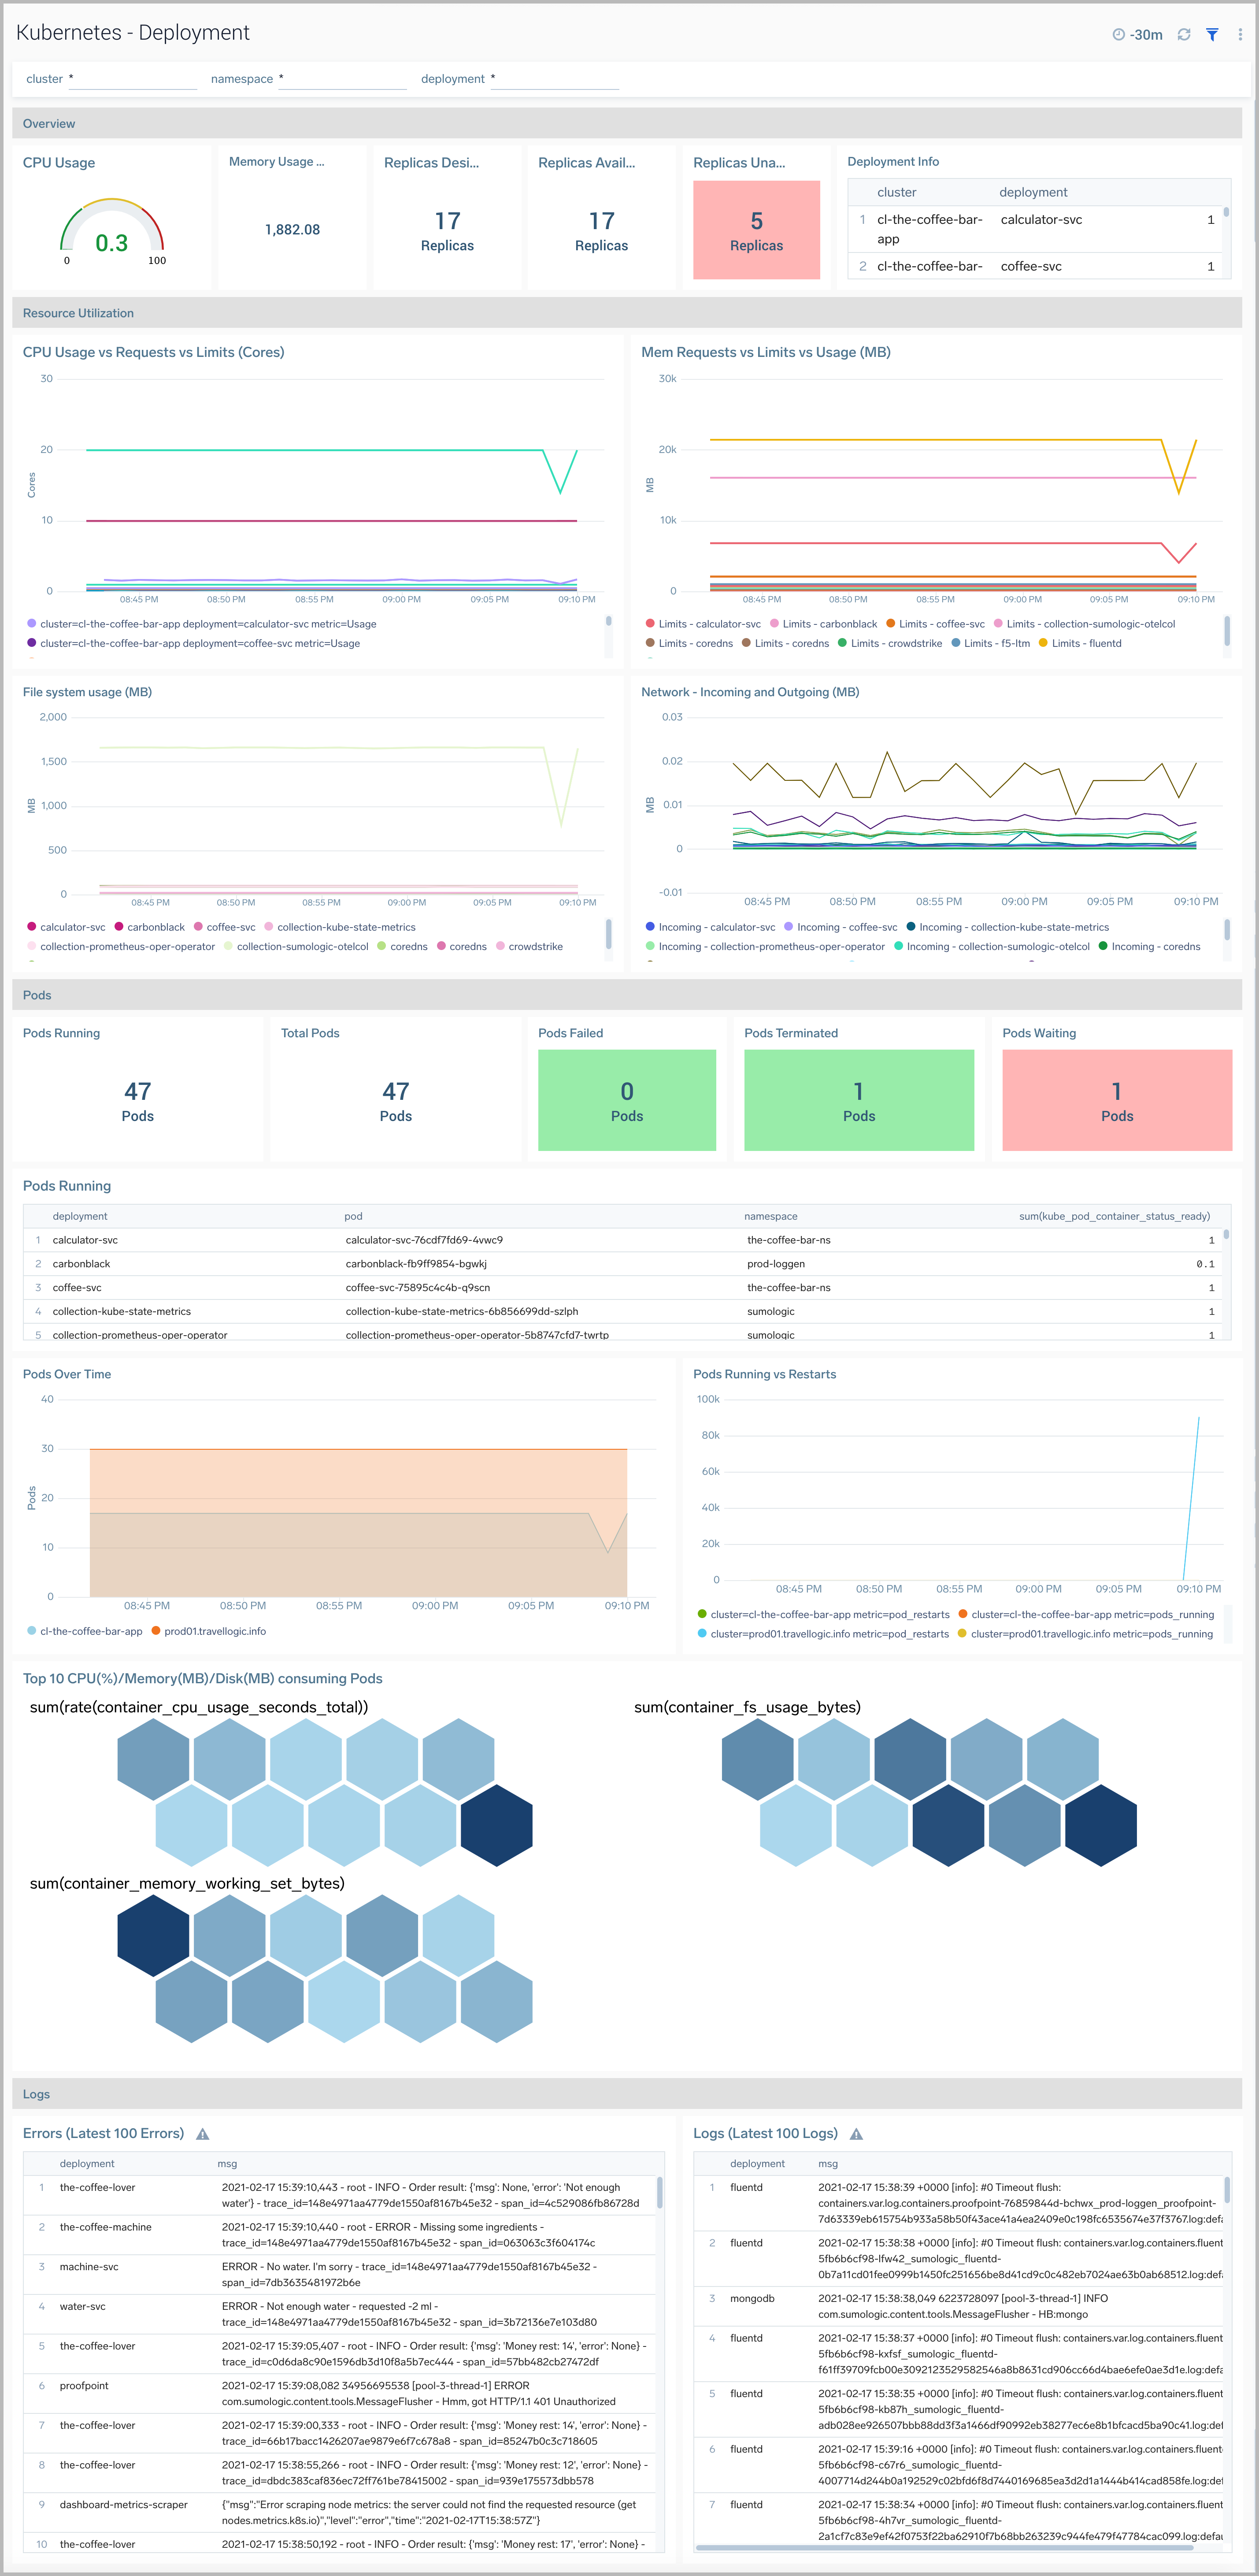Click the warning icon beside Logs (Latest 100 Logs)
The image size is (1259, 2576).
click(857, 2133)
